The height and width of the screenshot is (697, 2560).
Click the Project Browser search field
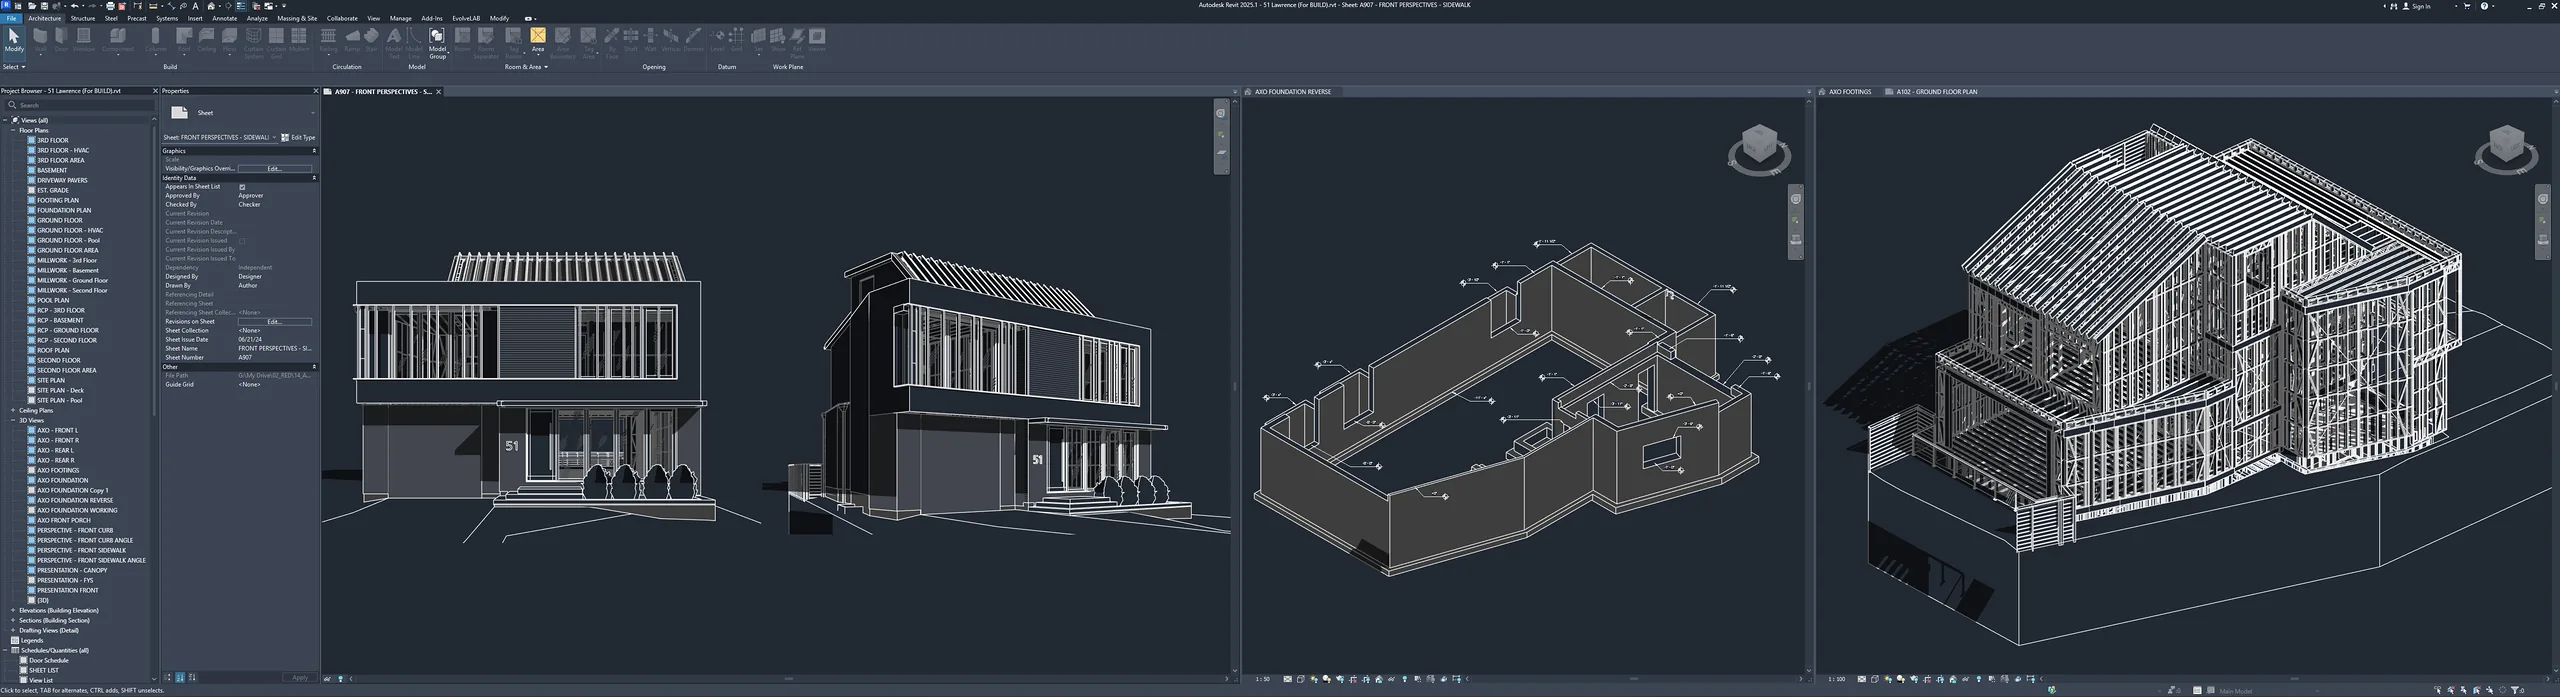(78, 105)
